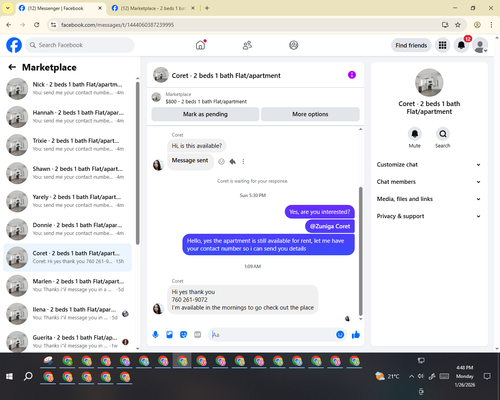Viewport: 500px width, 400px height.
Task: Click the Find friends button
Action: coord(411,45)
